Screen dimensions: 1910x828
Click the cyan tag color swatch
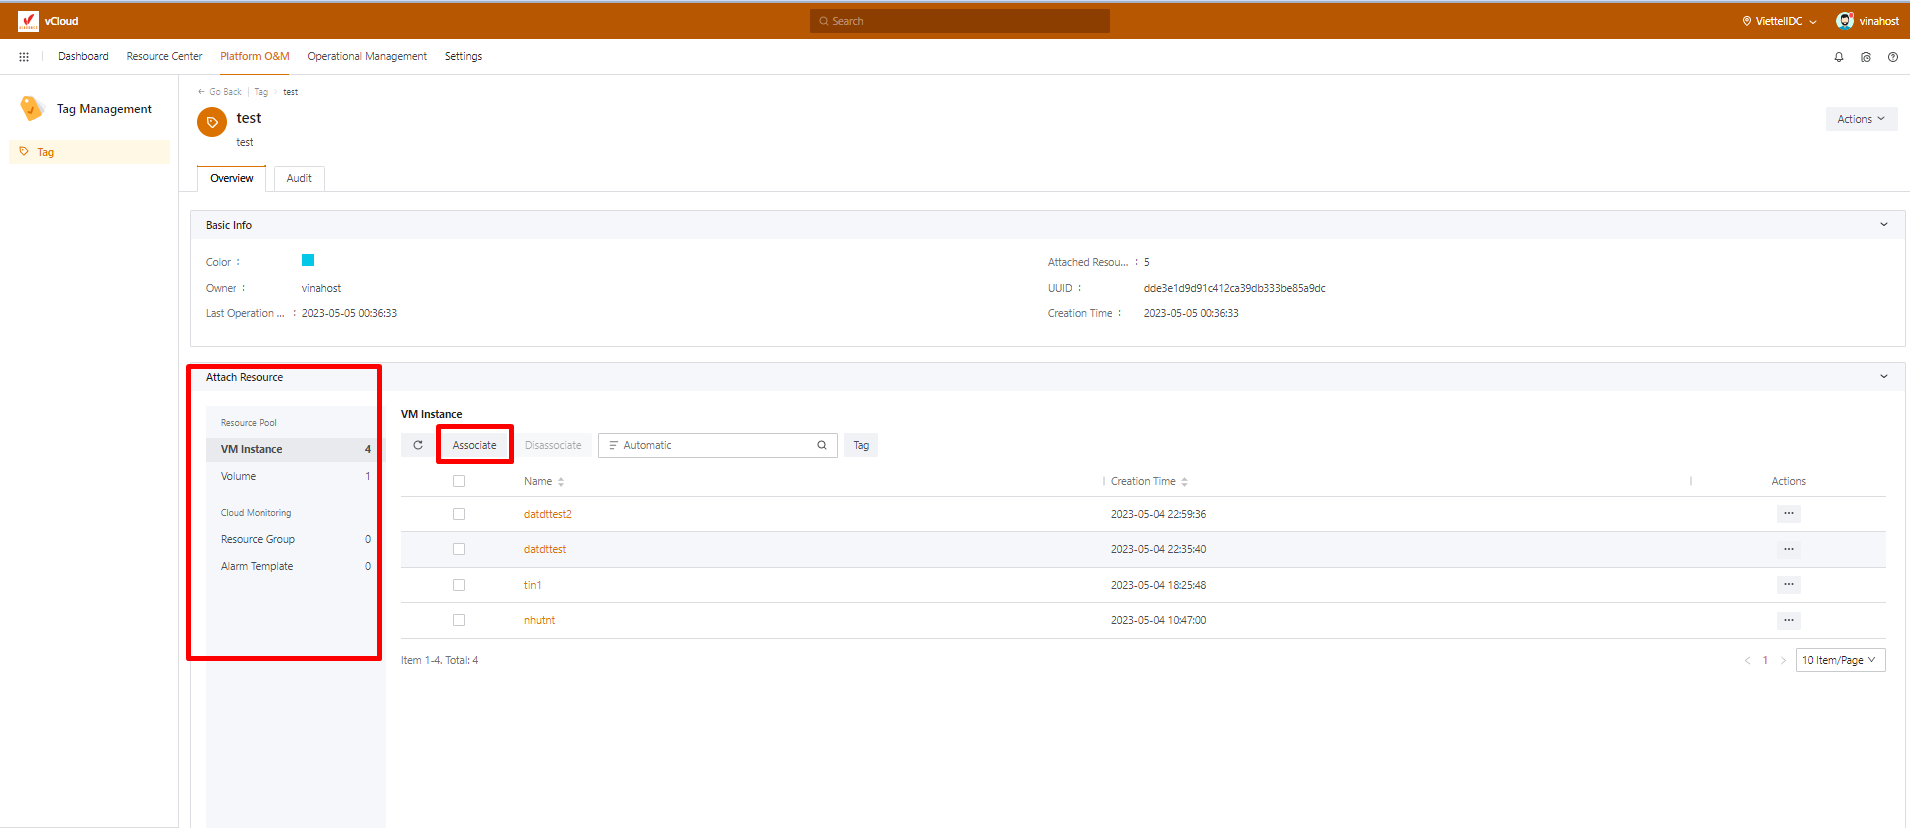pos(308,260)
